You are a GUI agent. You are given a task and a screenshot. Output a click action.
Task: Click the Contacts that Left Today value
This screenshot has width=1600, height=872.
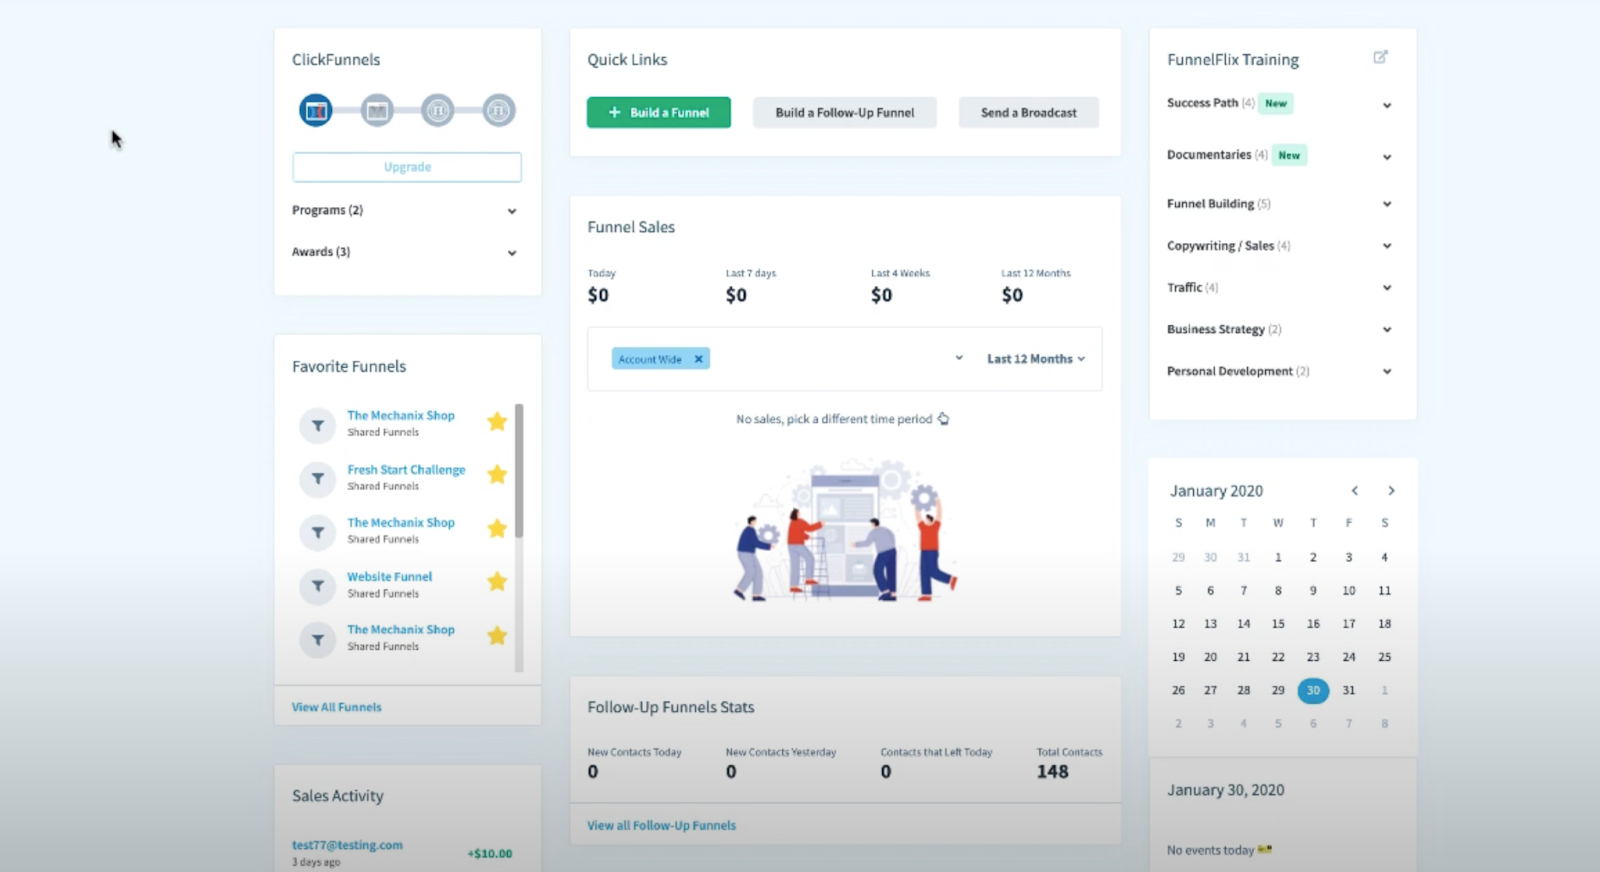coord(886,772)
